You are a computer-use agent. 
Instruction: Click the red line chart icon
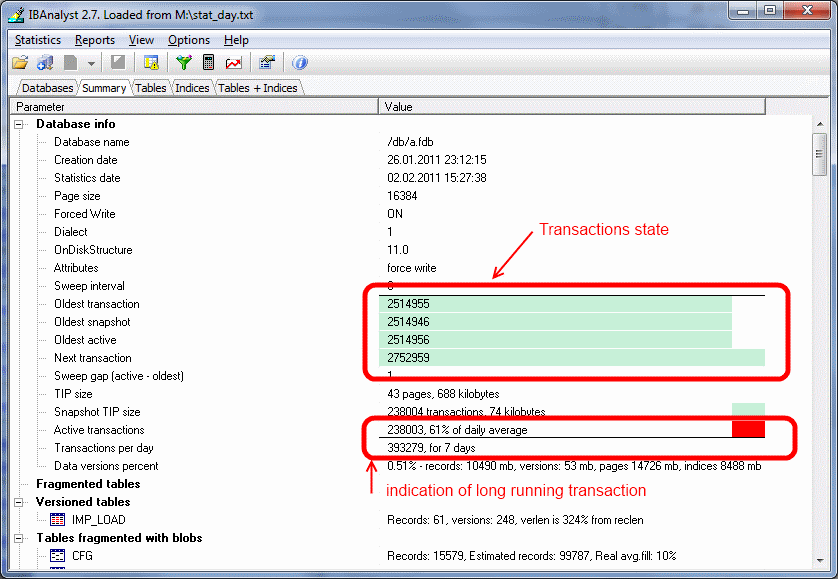(233, 63)
